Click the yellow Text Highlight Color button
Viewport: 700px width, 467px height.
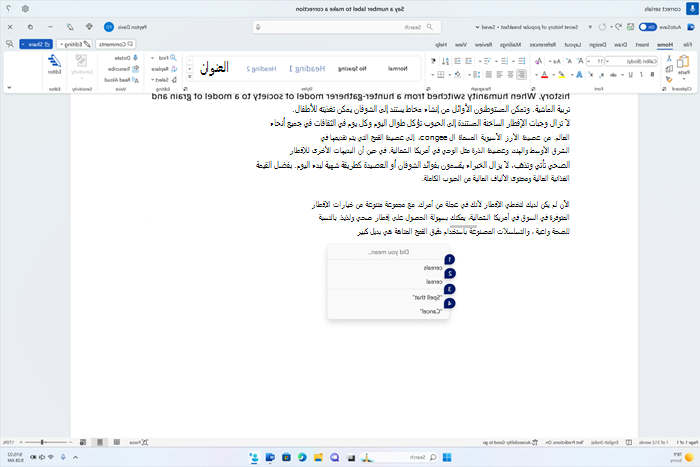point(562,75)
